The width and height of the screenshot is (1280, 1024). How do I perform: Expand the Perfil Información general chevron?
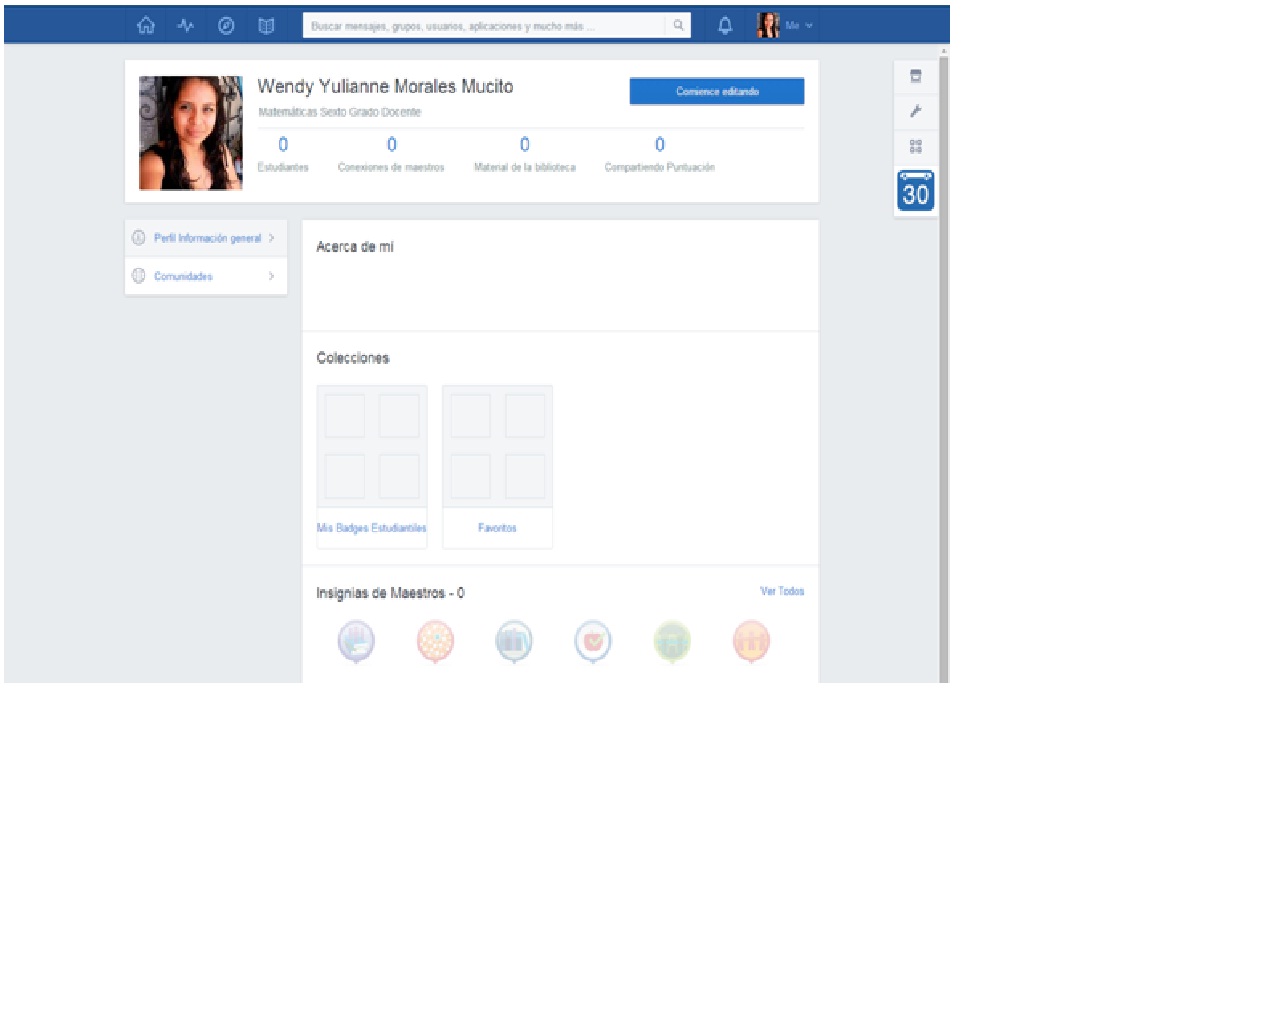(271, 238)
